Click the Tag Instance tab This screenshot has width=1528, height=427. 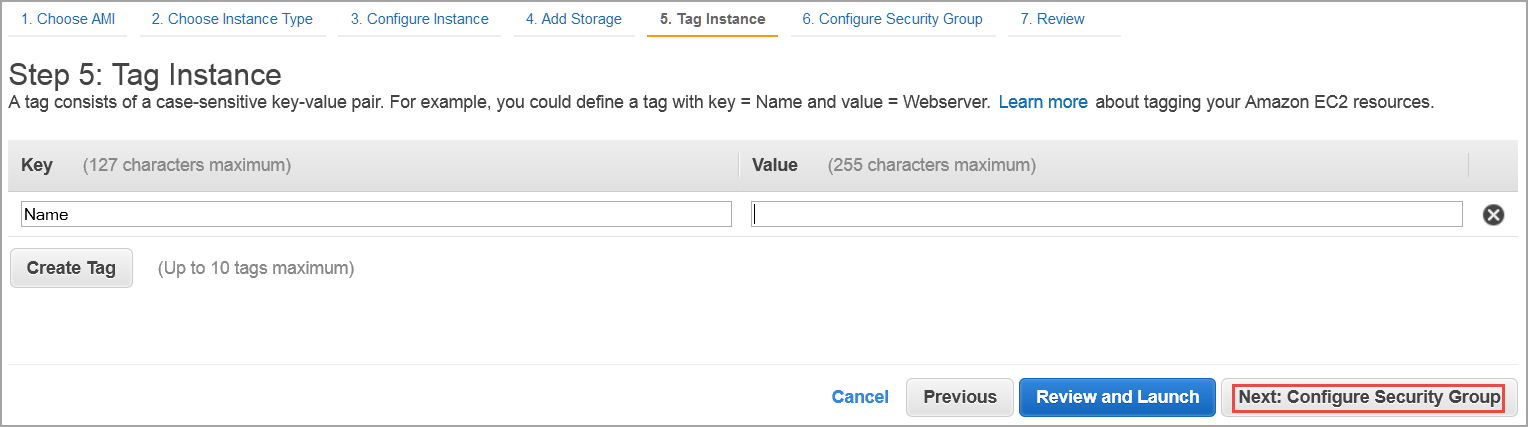[x=712, y=19]
